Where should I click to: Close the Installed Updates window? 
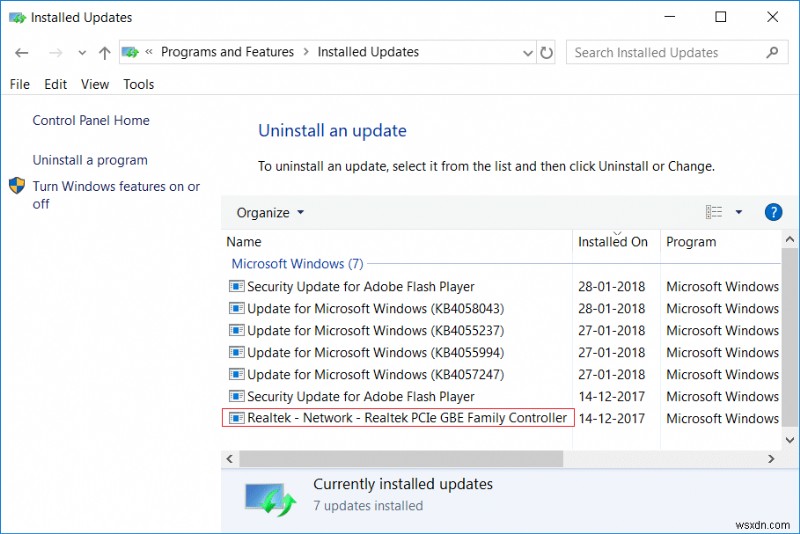click(x=772, y=17)
